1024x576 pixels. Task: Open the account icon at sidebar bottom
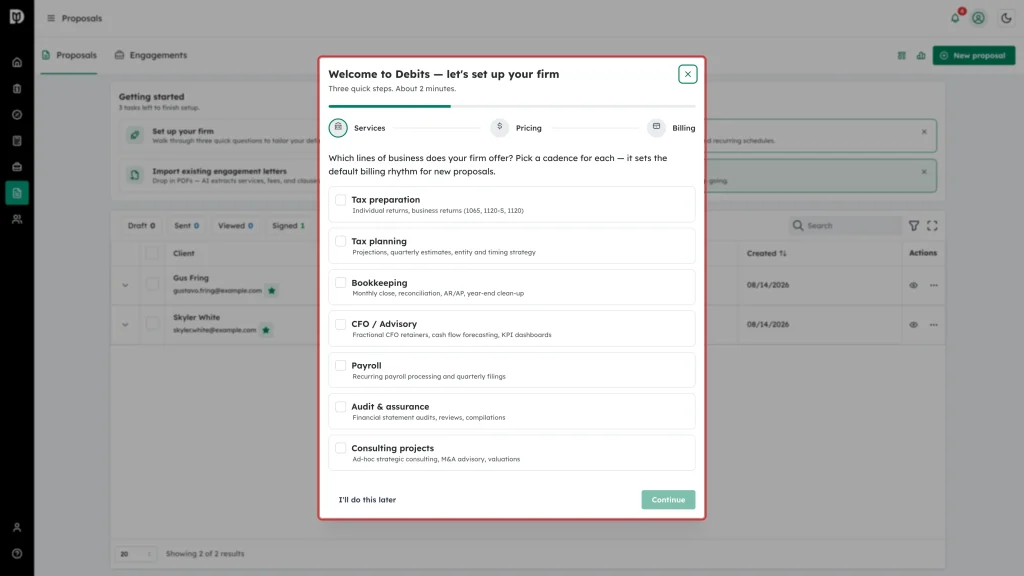[17, 528]
